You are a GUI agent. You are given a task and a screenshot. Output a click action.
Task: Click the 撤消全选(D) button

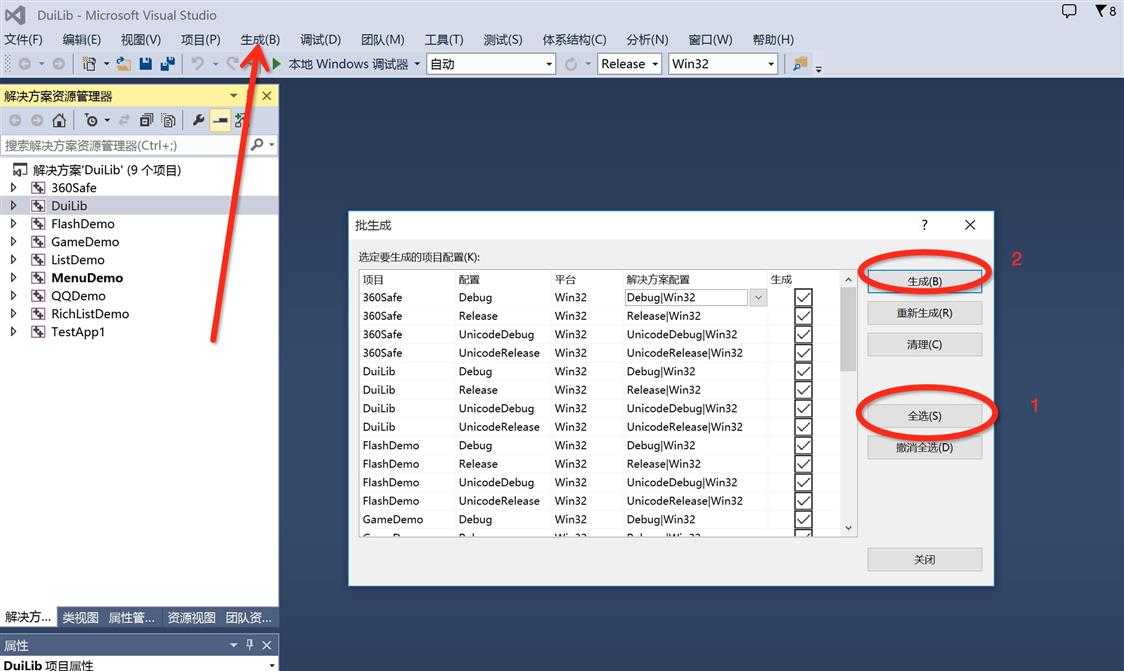(925, 447)
